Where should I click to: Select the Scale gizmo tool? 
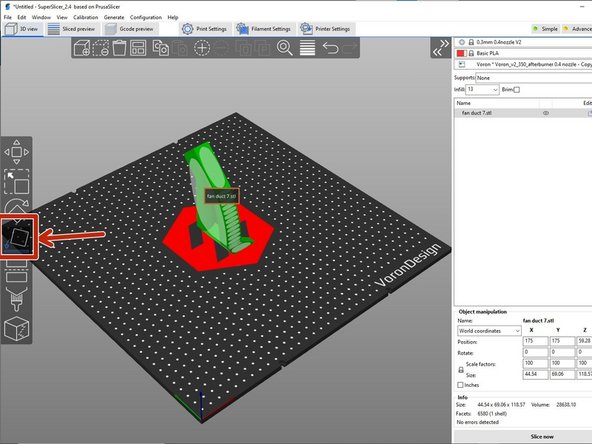pos(16,182)
